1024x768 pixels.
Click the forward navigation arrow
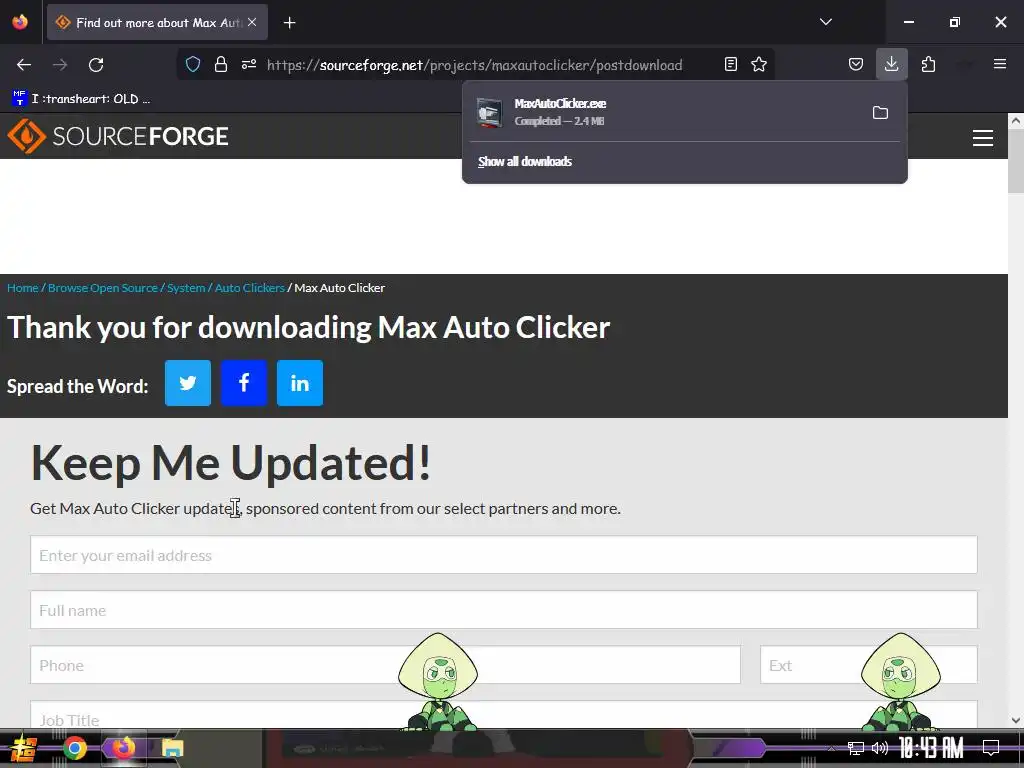[60, 65]
